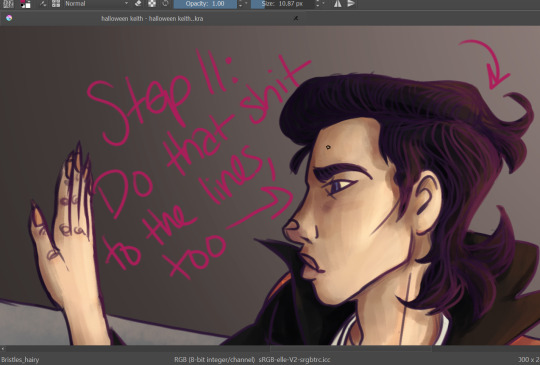Open the fill patterns icon in toolbar
The image size is (540, 365).
[x=8, y=4]
